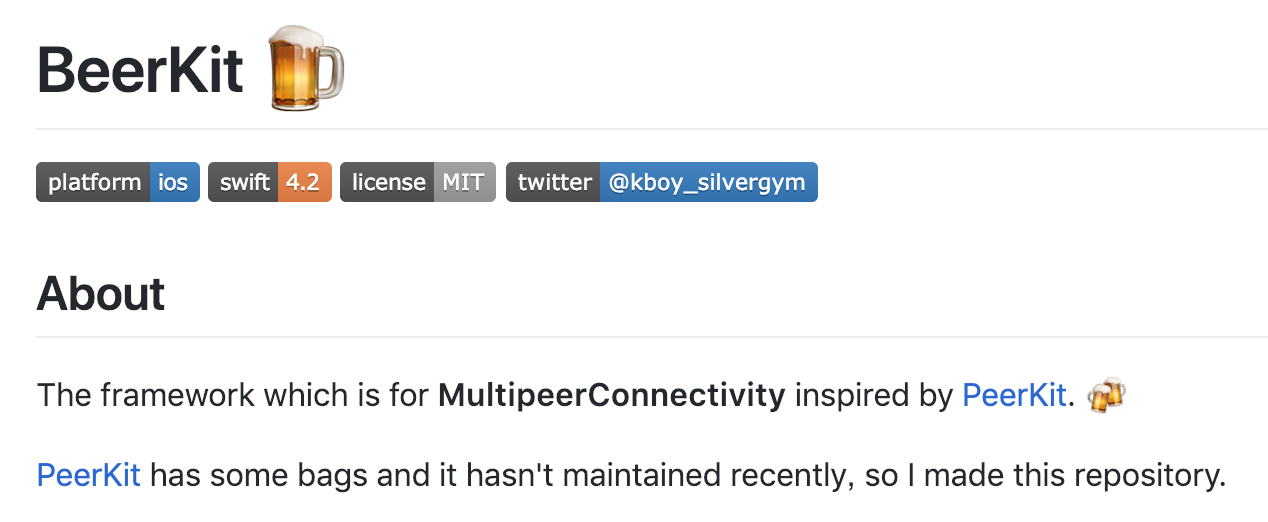Open the twitter @kboy_silvergym badge
1268x522 pixels.
click(661, 182)
